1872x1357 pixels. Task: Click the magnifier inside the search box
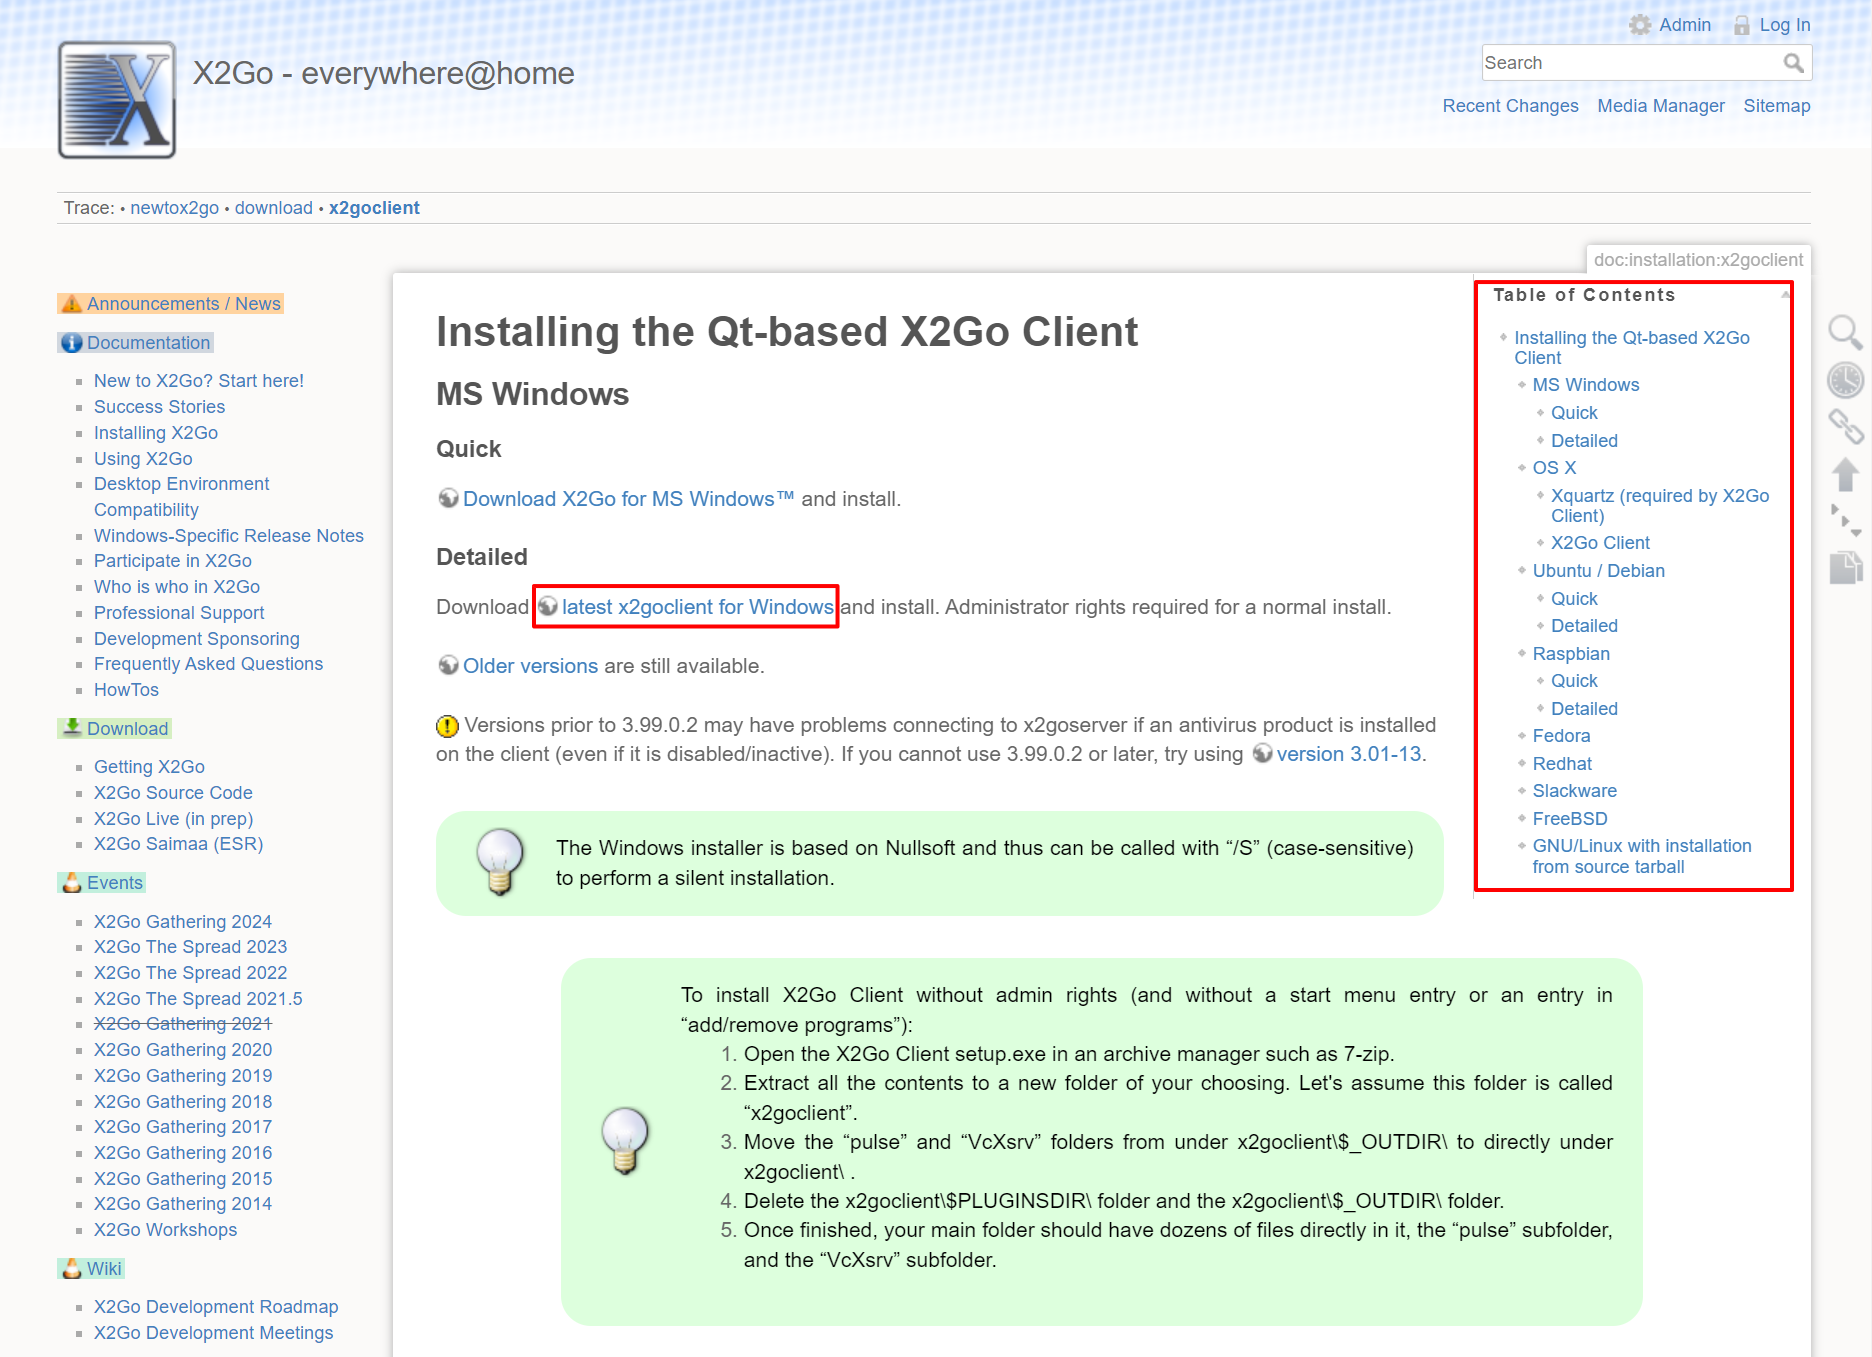tap(1794, 62)
